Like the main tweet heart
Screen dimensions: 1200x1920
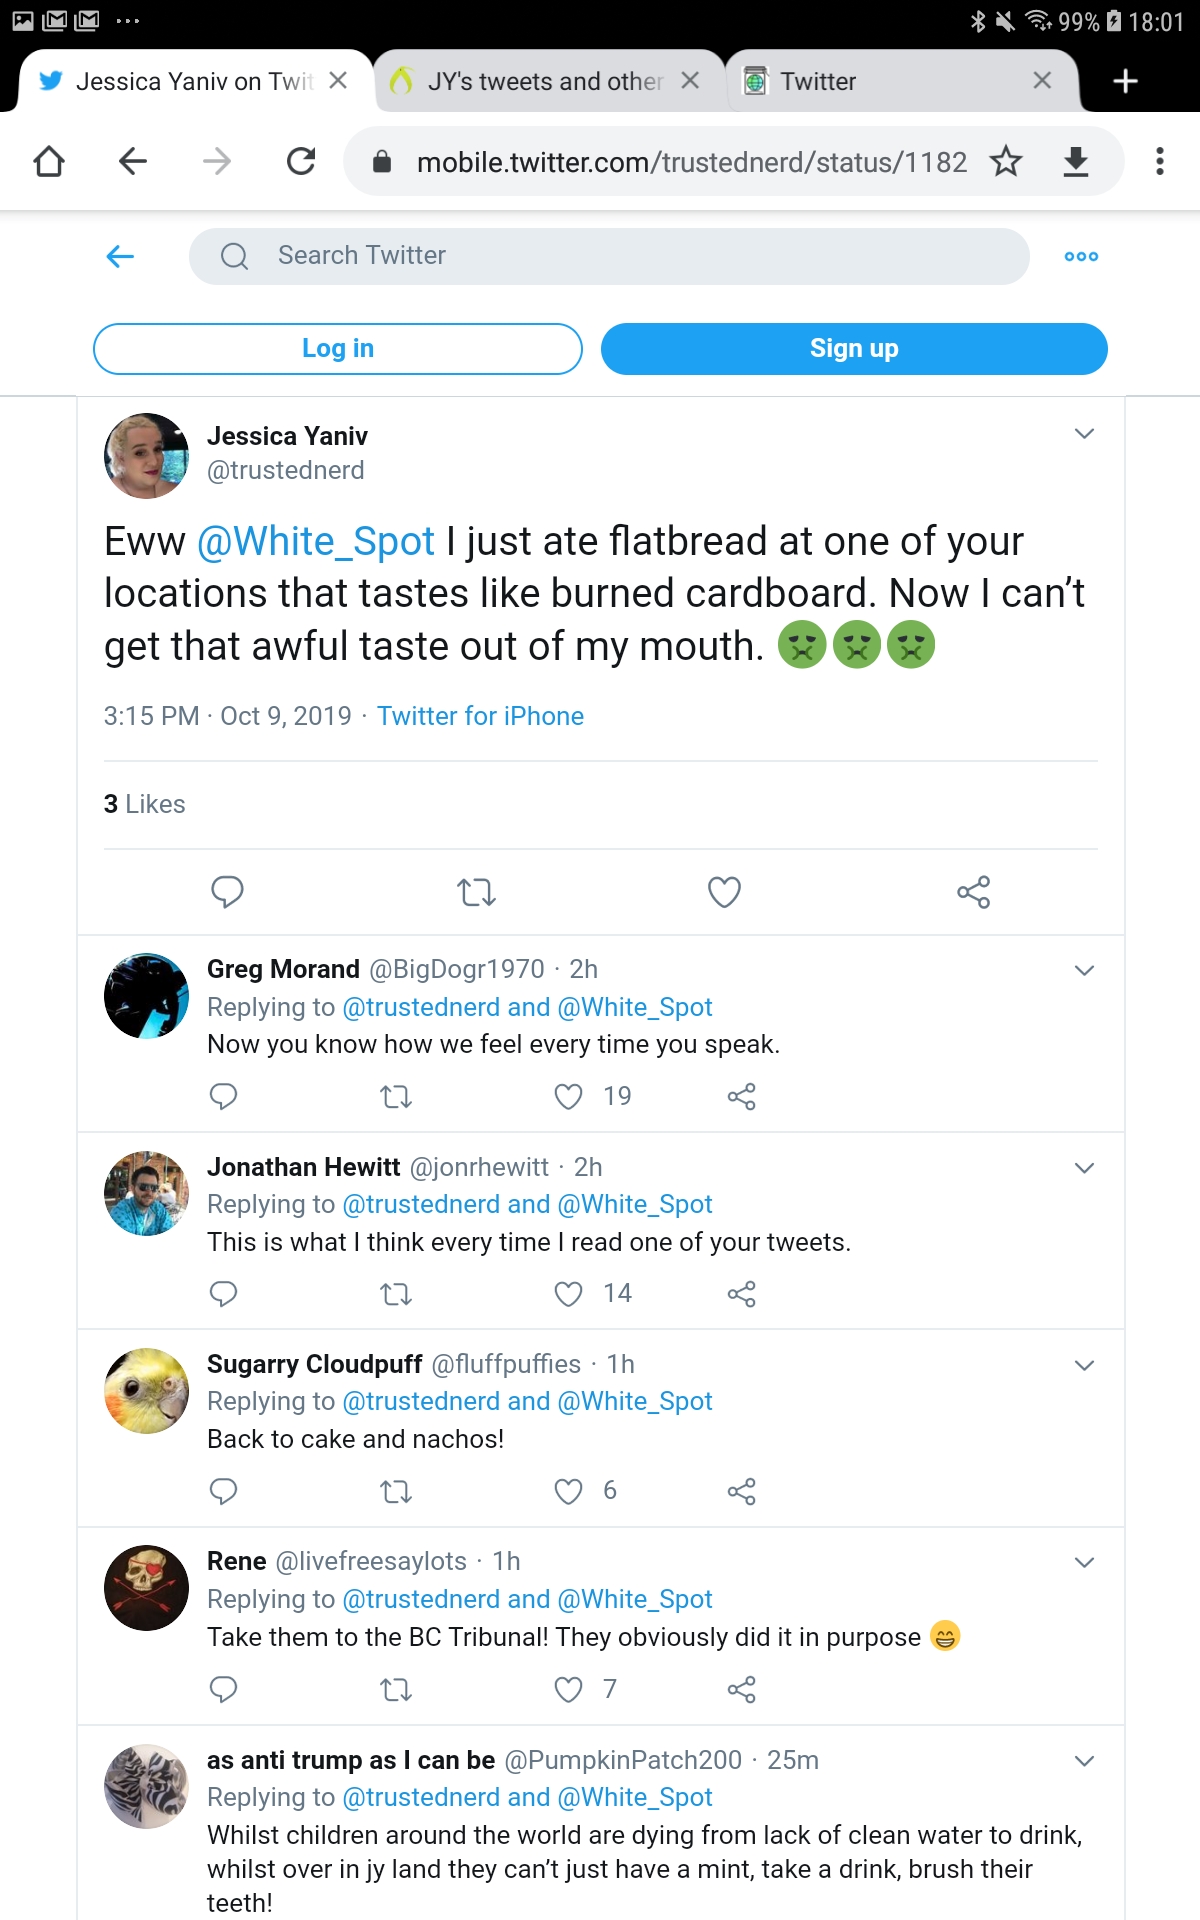(724, 891)
